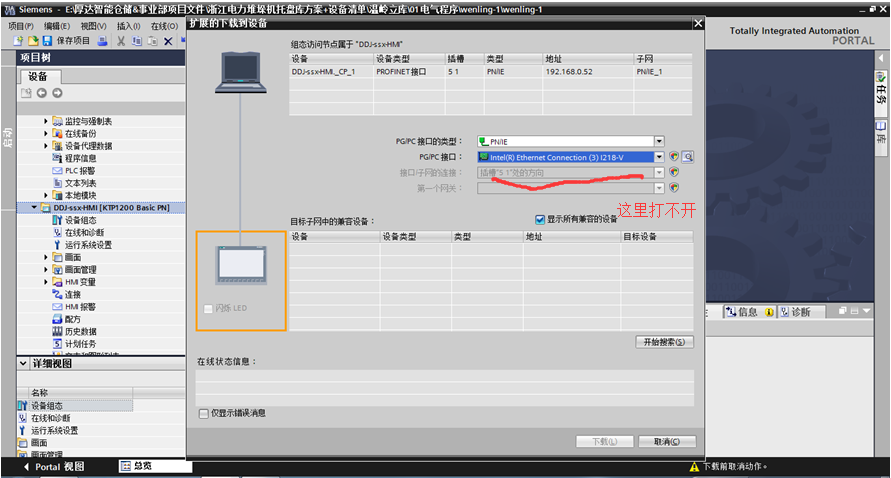Click the 配方 recipes icon
The image size is (891, 478).
[x=57, y=319]
